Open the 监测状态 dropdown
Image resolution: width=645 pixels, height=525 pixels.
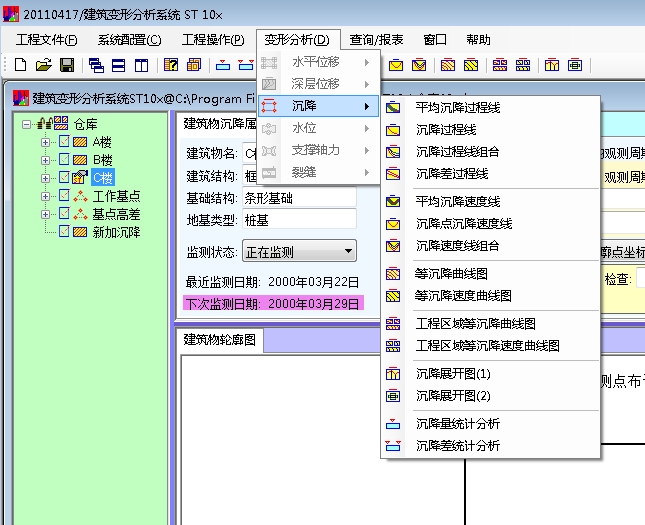point(299,251)
